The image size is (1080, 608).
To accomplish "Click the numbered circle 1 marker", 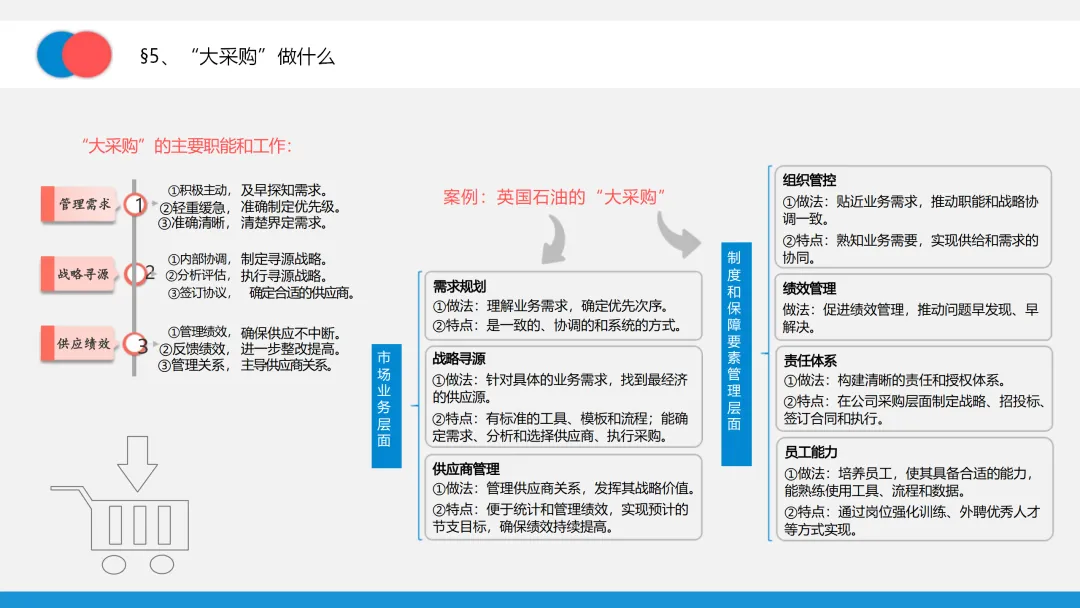I will point(136,205).
